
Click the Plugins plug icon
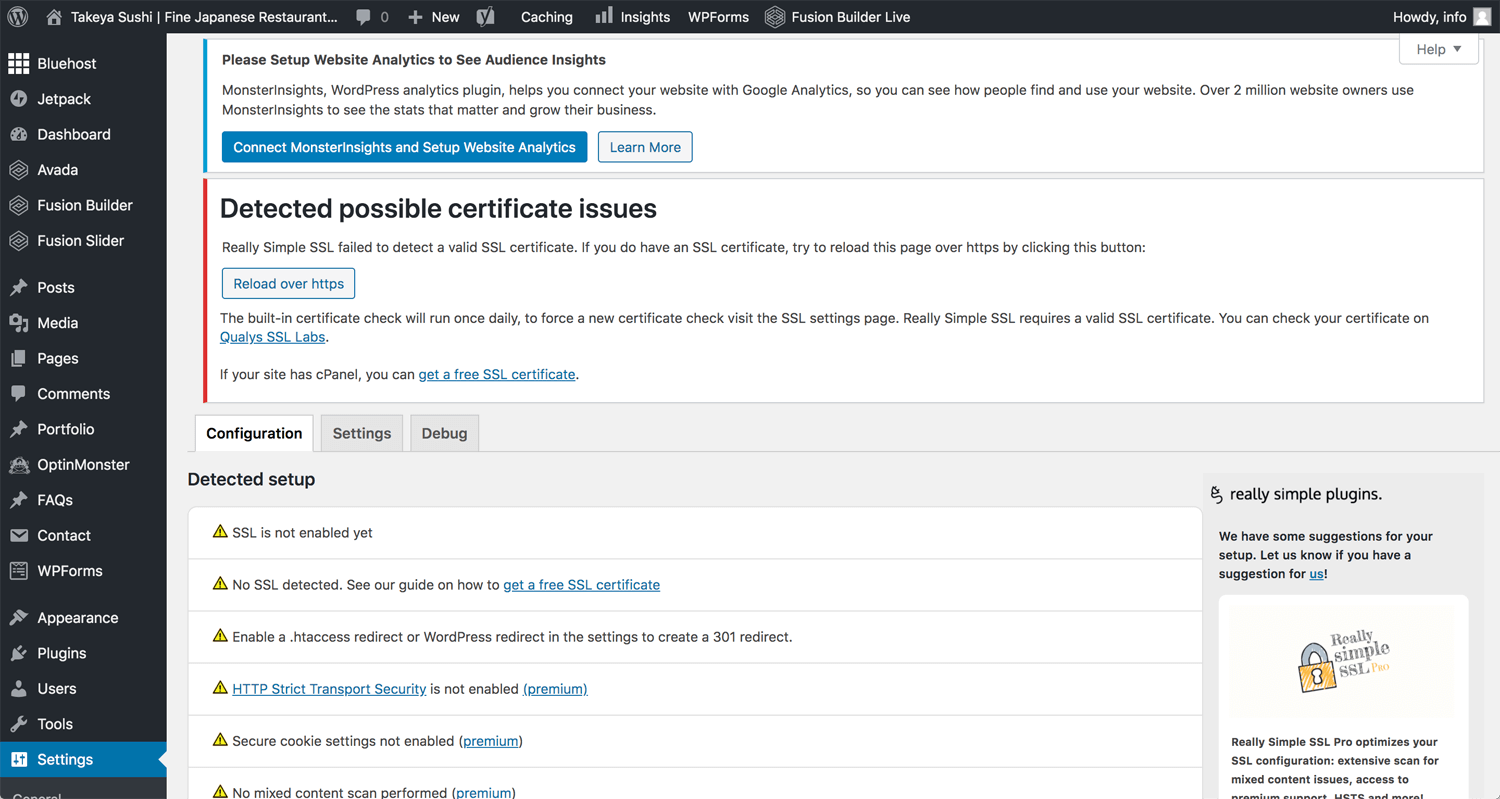point(19,653)
